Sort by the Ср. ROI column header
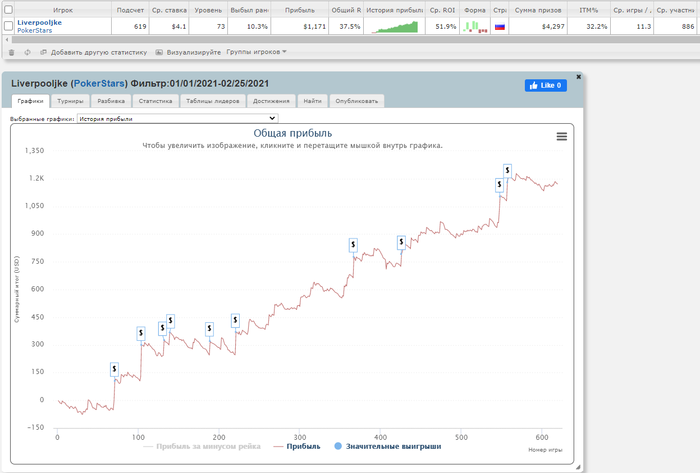700x473 pixels. pyautogui.click(x=442, y=10)
